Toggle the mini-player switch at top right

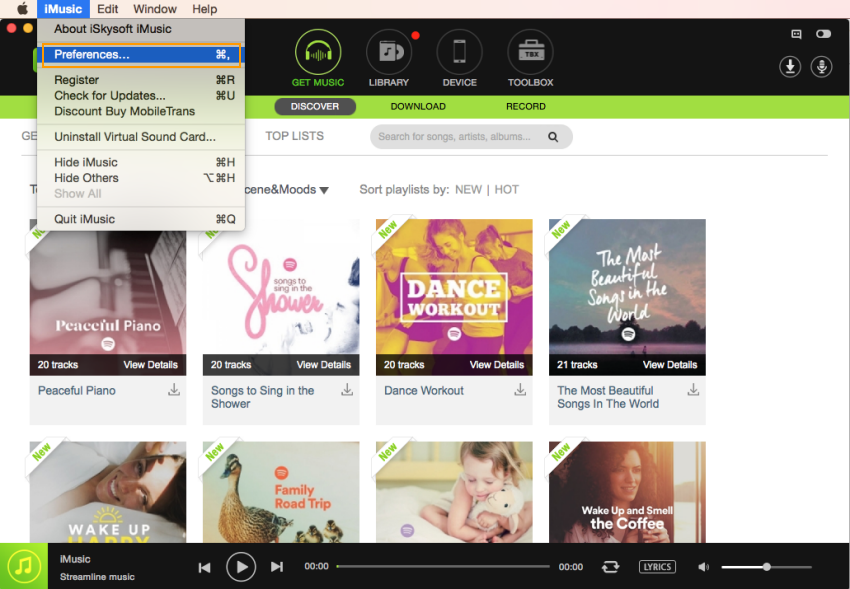(823, 34)
